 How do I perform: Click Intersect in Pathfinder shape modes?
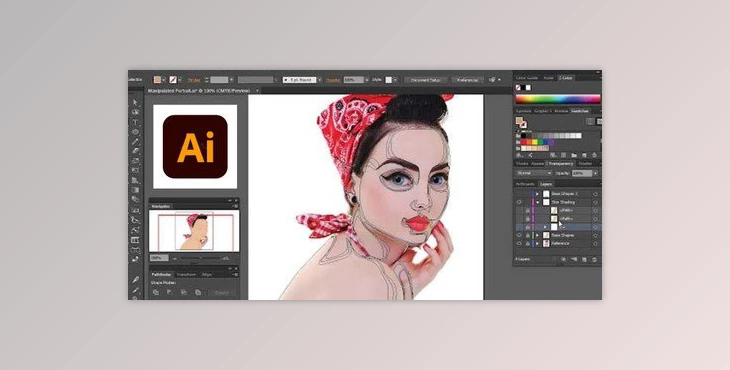pyautogui.click(x=184, y=292)
